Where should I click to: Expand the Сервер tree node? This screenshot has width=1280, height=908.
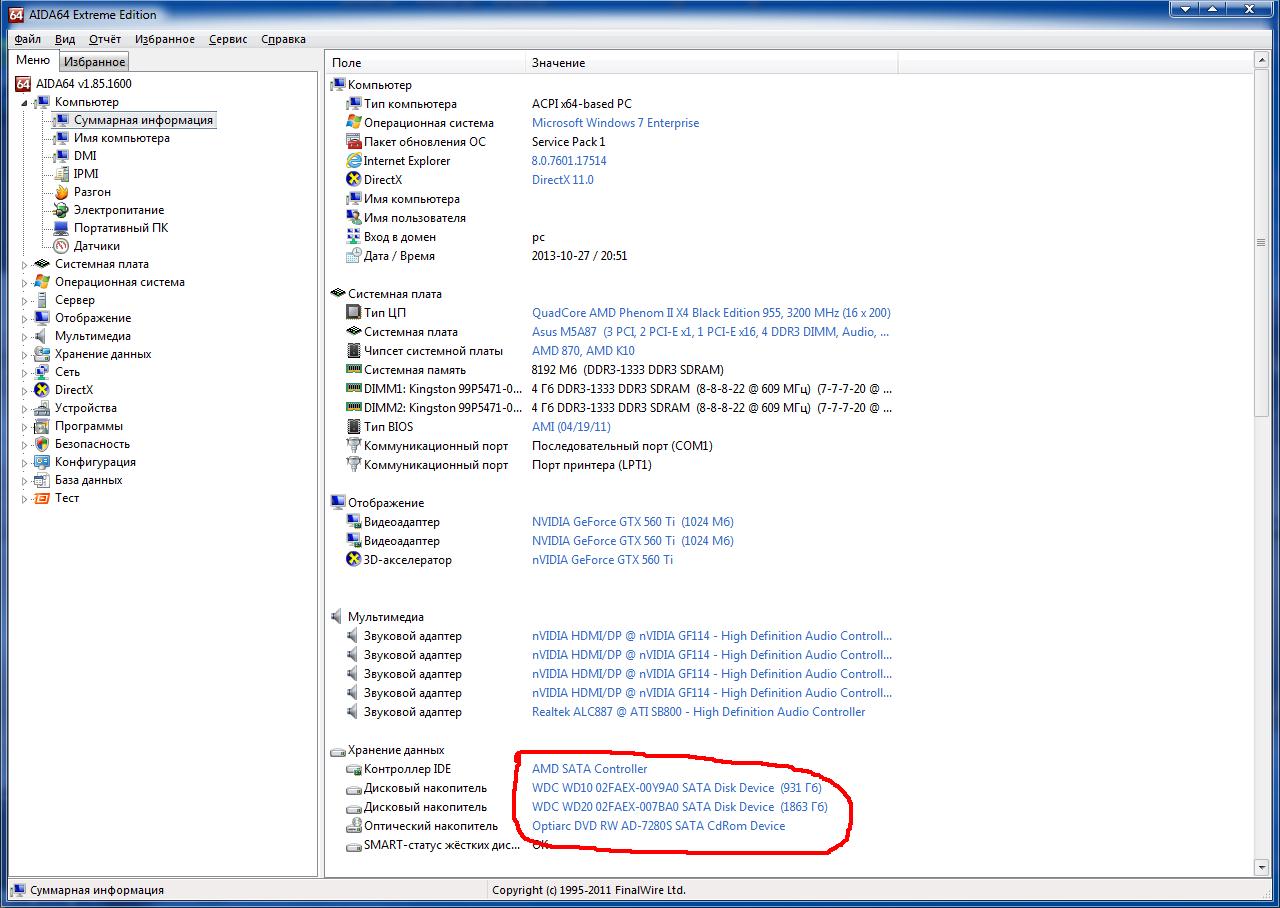[x=25, y=301]
